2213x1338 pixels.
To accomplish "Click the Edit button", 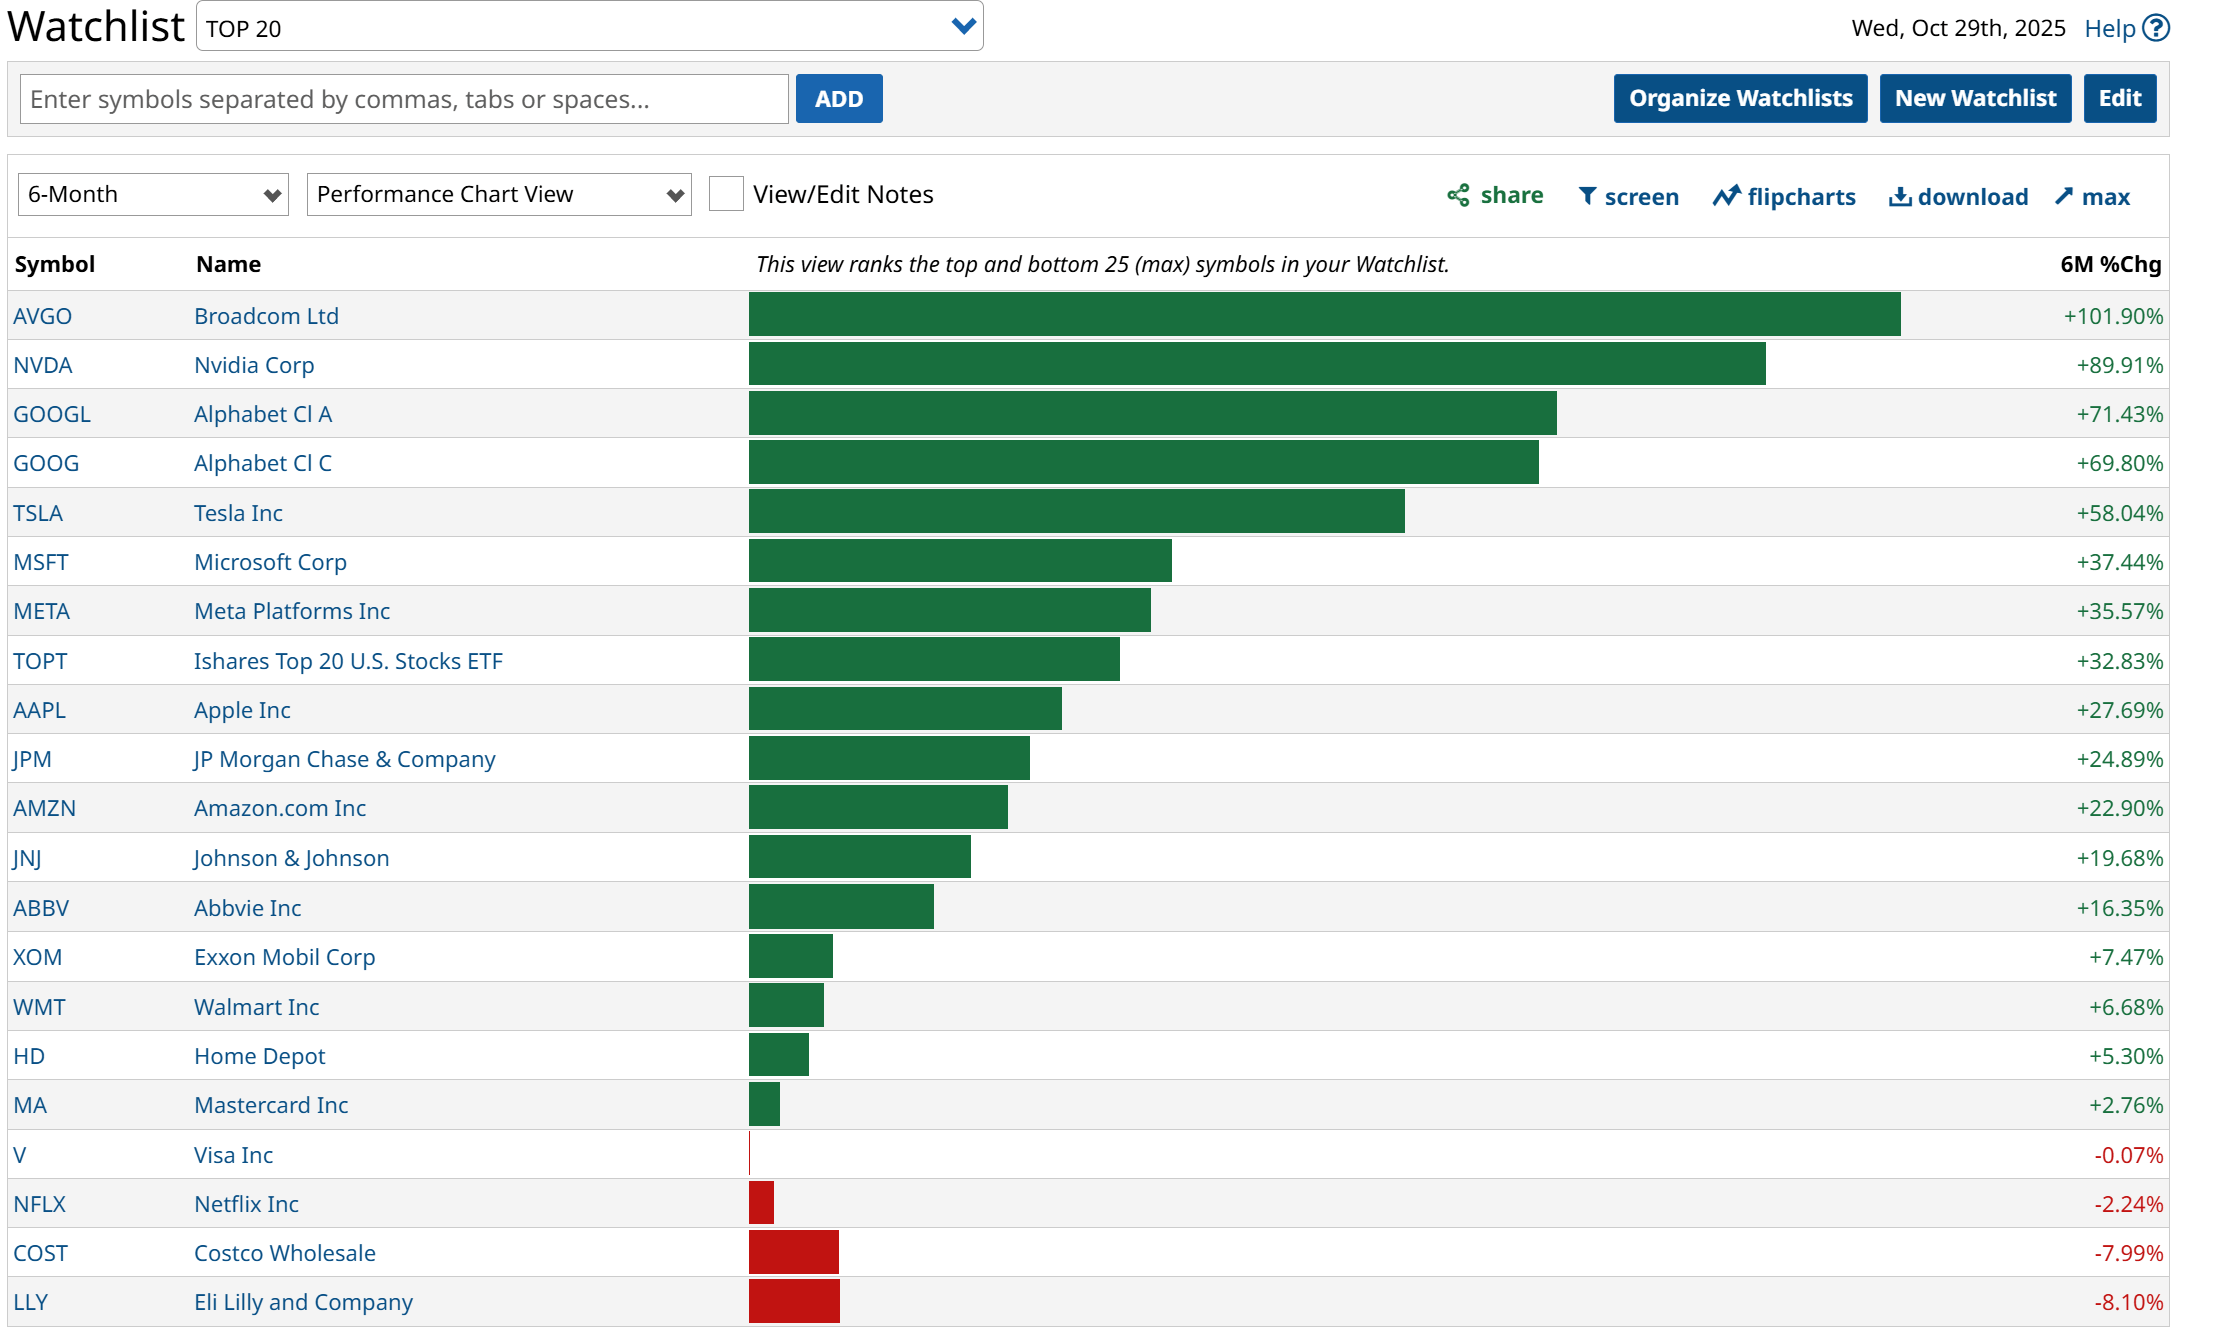I will (x=2119, y=98).
